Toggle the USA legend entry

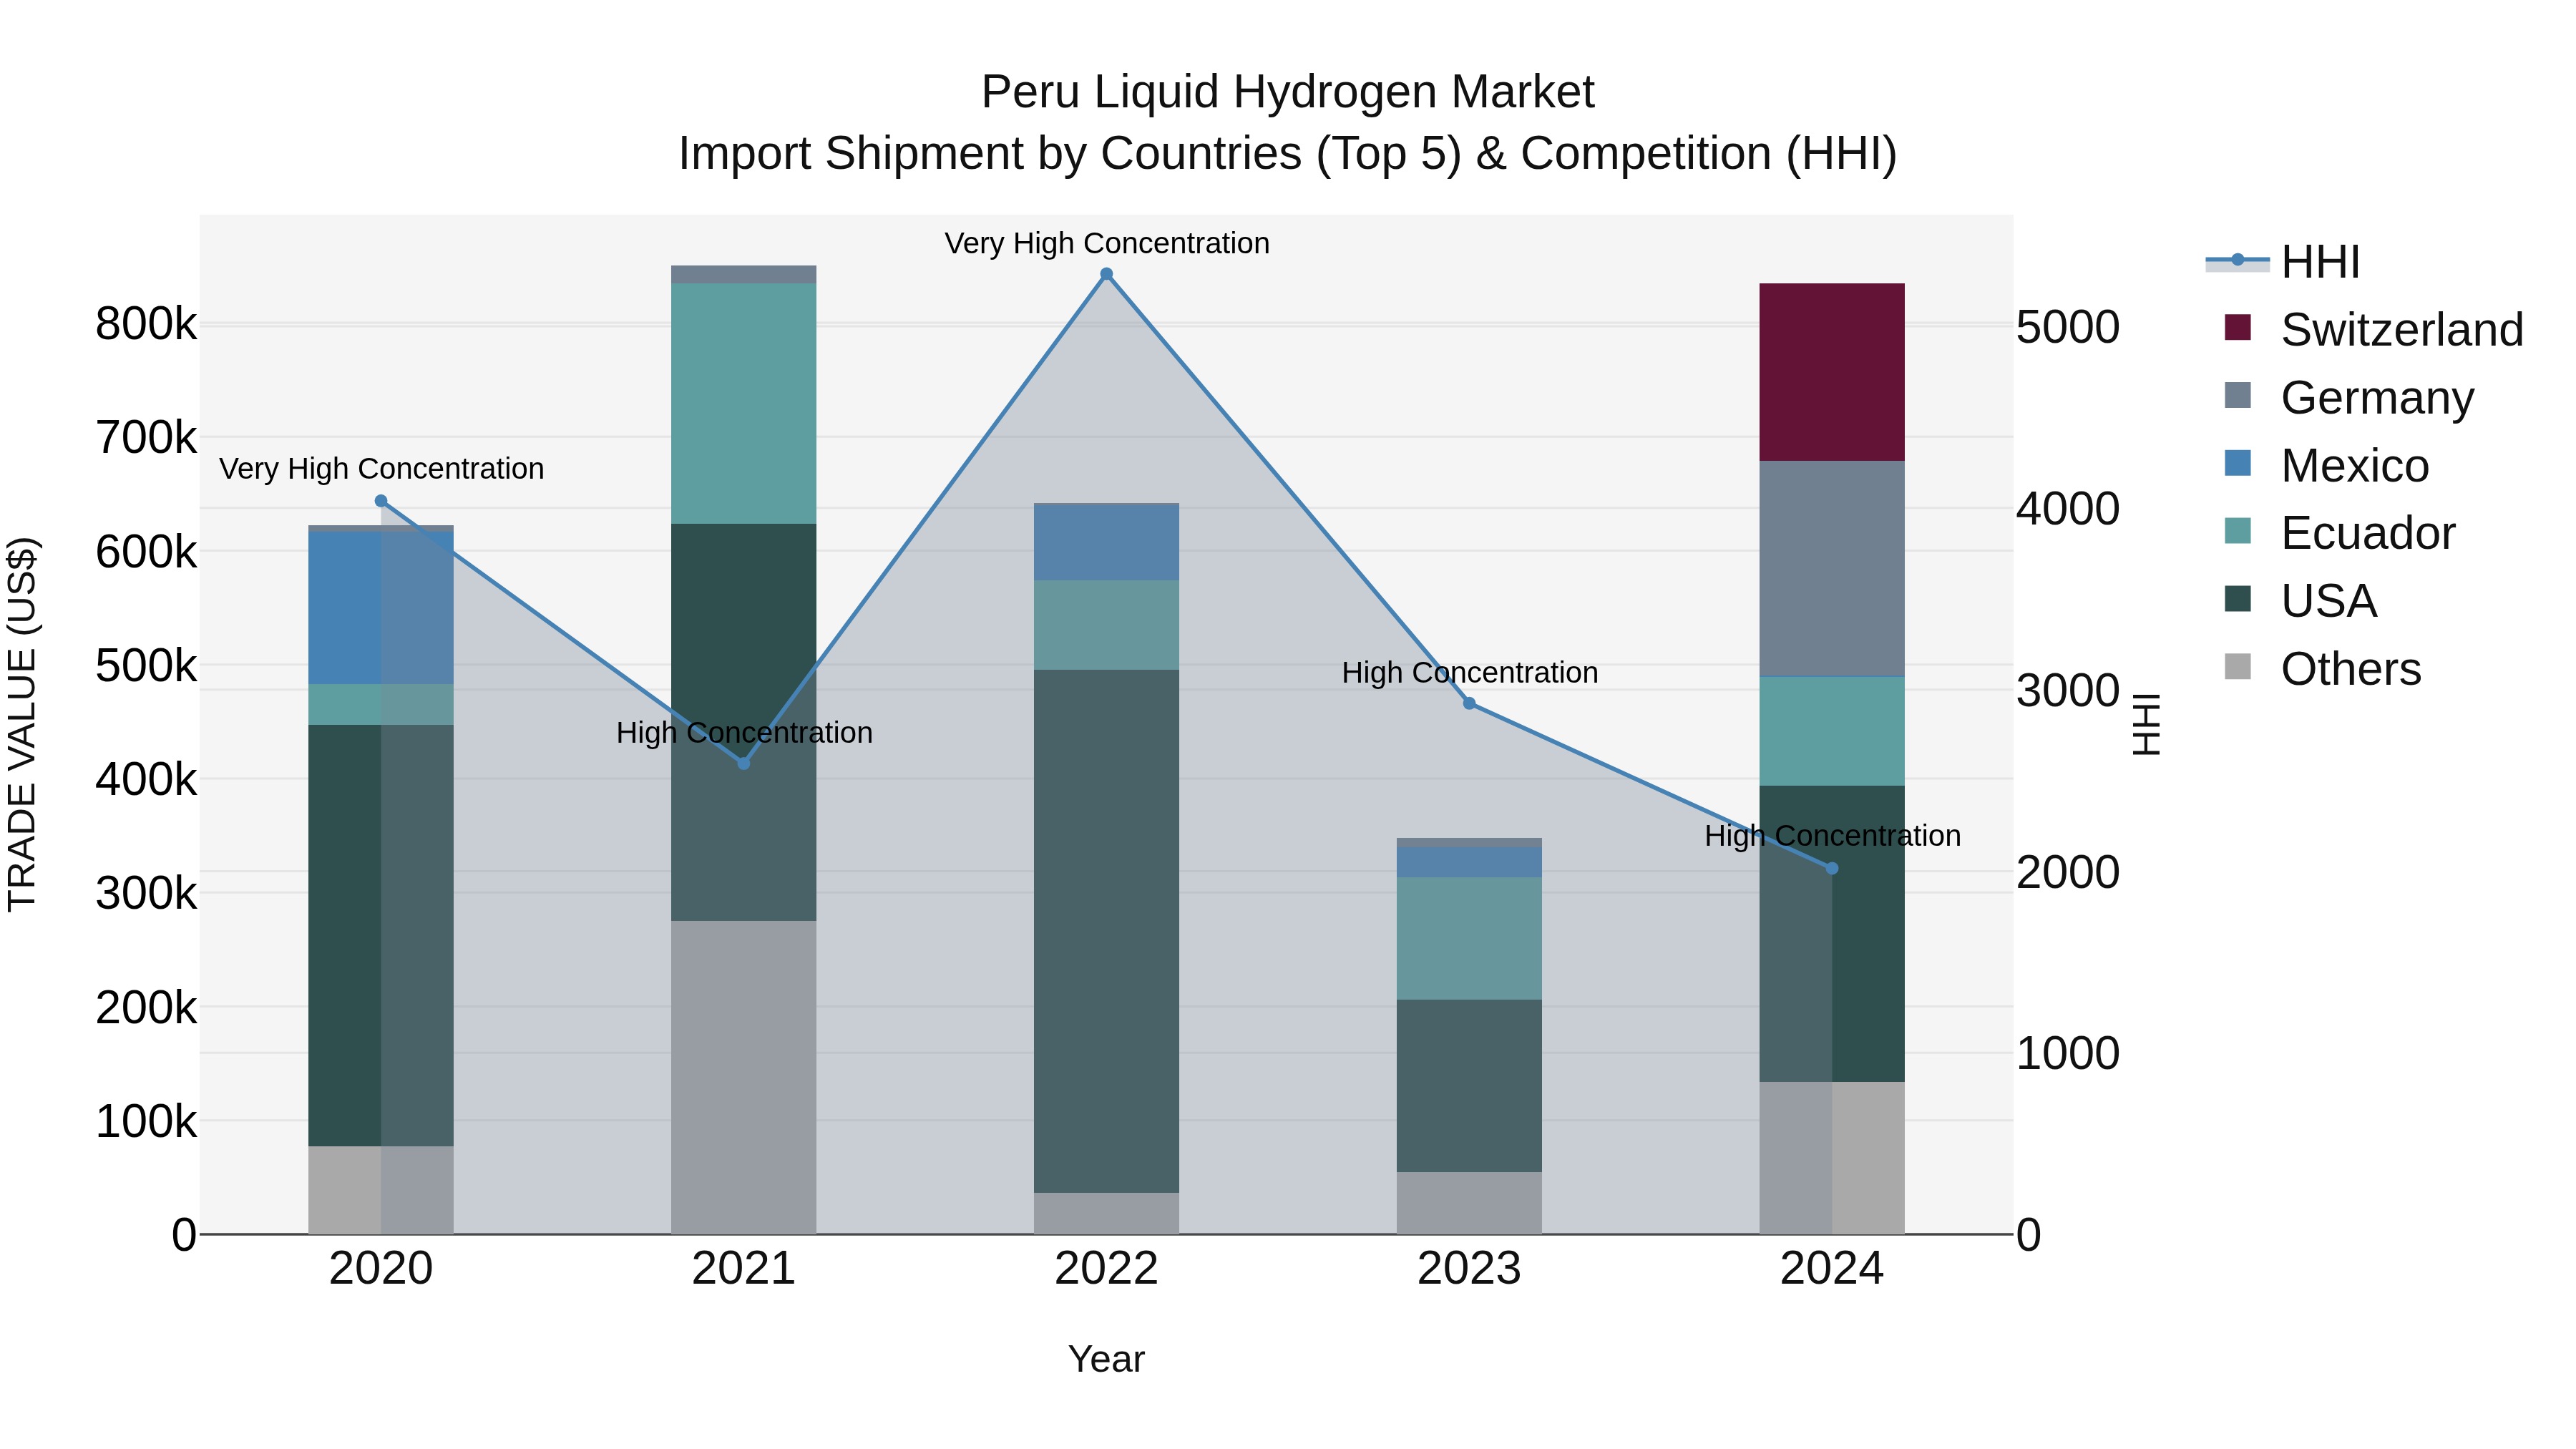(2300, 601)
